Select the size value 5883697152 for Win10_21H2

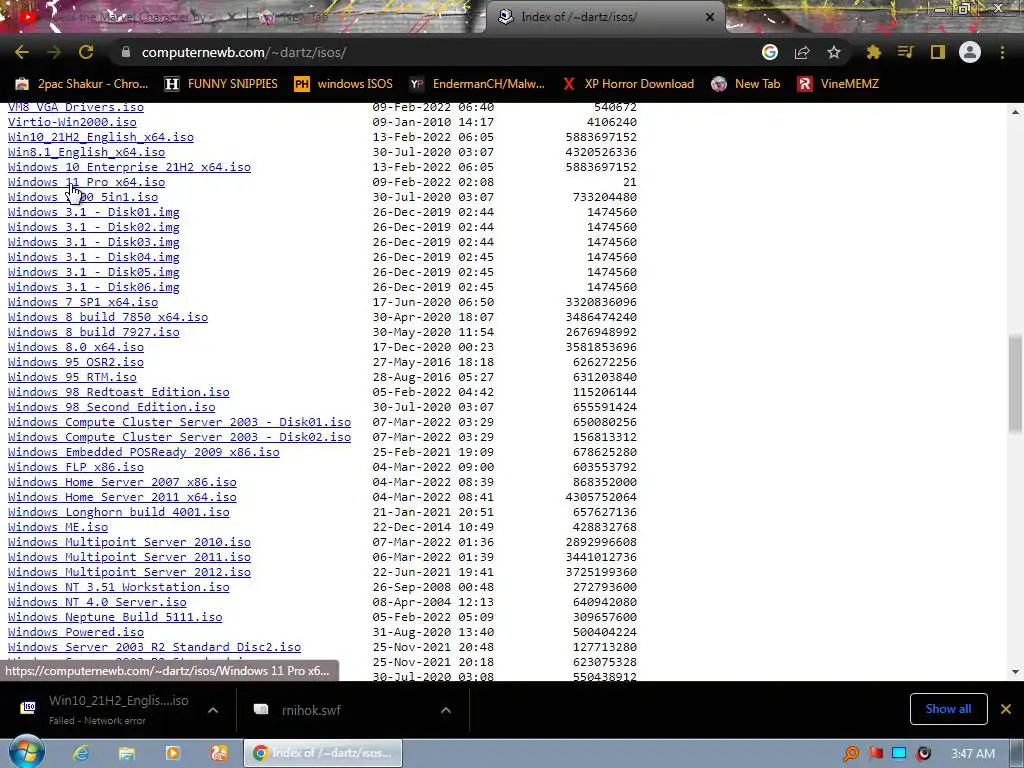coord(601,137)
